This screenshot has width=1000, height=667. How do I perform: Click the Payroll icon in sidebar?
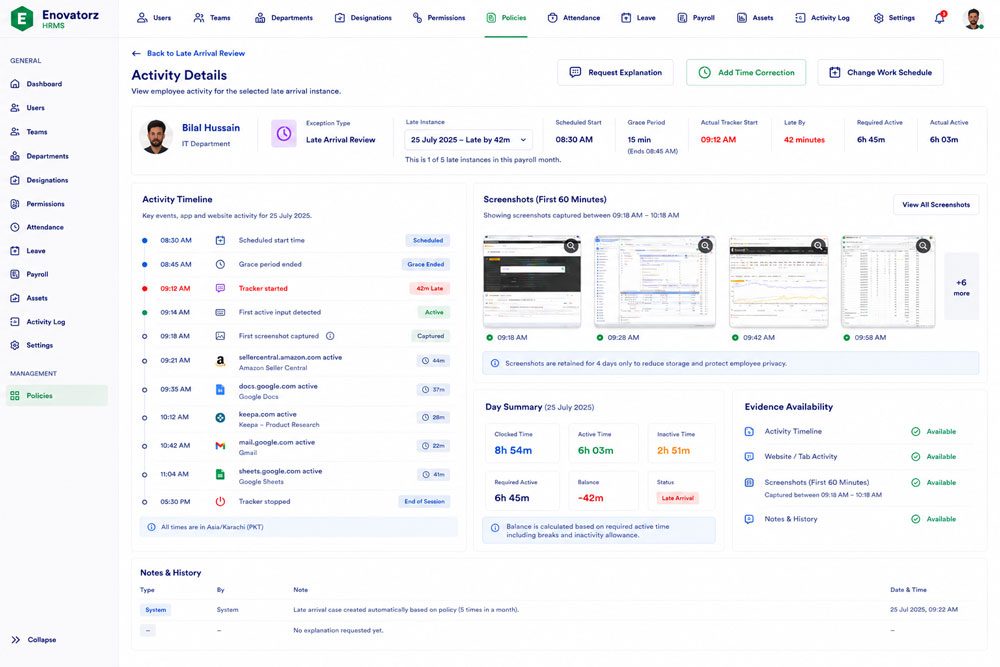(15, 274)
